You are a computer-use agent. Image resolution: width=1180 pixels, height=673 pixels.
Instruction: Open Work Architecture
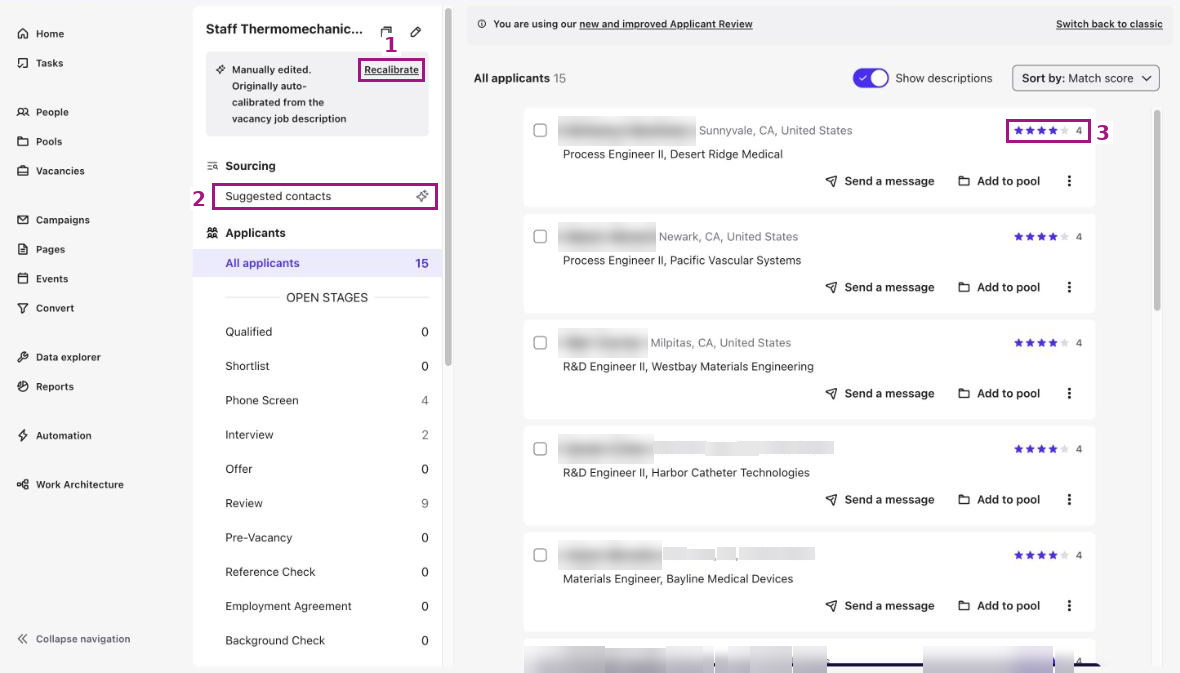coord(70,484)
